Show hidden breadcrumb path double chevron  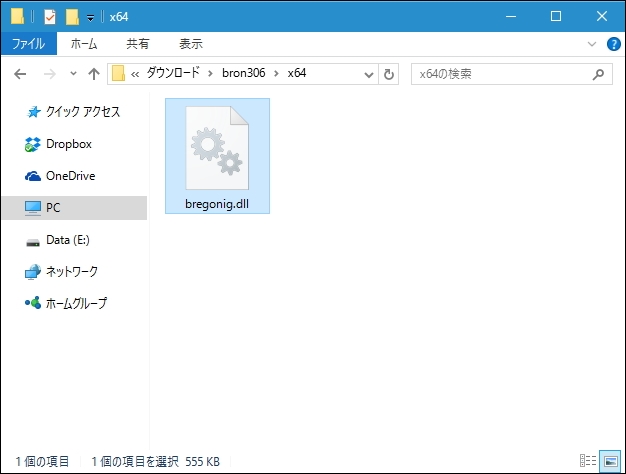click(x=135, y=74)
